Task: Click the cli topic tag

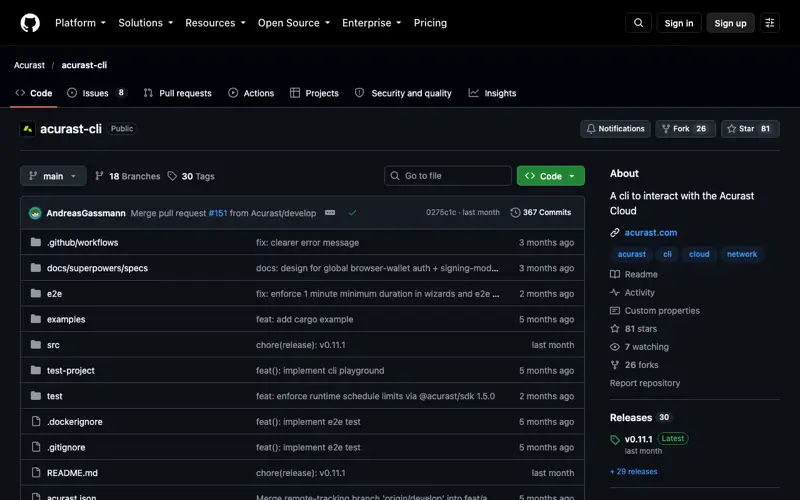Action: (667, 254)
